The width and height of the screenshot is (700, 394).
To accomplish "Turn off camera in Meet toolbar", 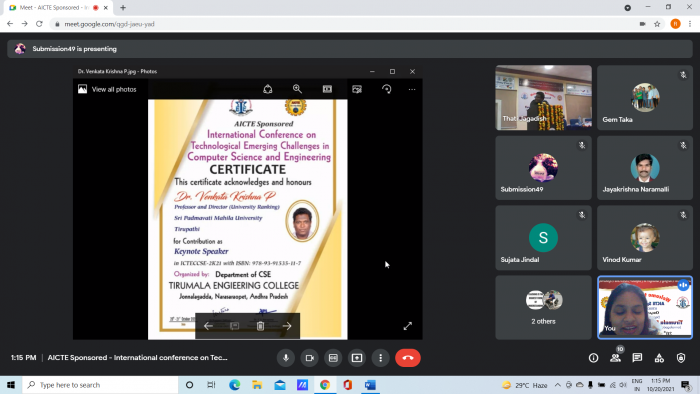I will (309, 358).
